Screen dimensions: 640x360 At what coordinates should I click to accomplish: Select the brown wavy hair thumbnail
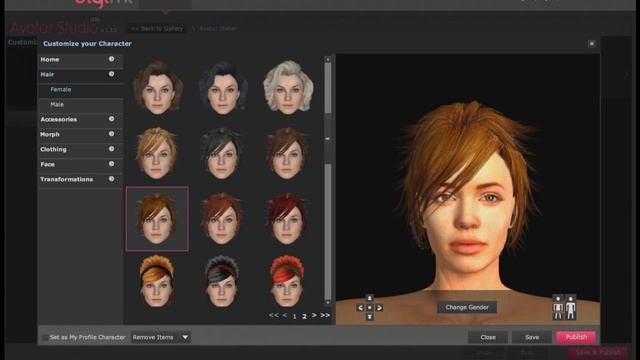(x=157, y=88)
